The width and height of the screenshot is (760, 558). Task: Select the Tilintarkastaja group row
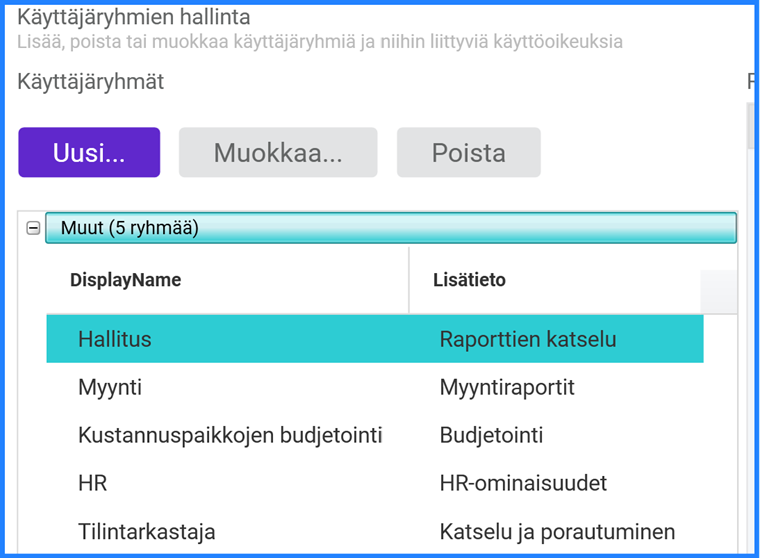point(146,531)
